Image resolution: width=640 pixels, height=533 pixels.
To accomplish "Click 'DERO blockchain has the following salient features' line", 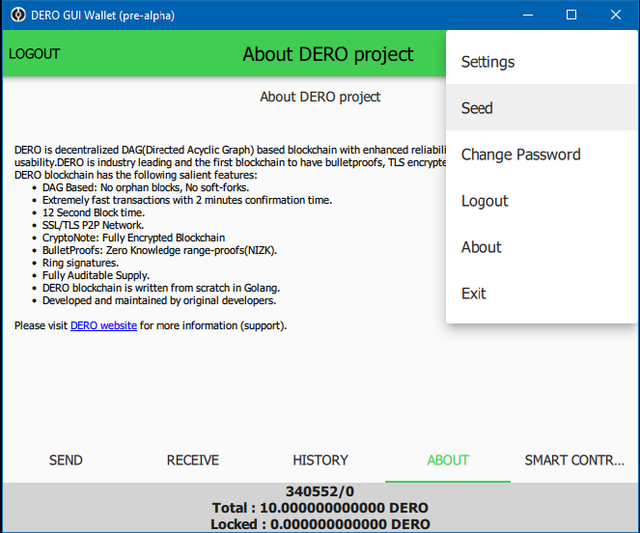I will coord(136,175).
